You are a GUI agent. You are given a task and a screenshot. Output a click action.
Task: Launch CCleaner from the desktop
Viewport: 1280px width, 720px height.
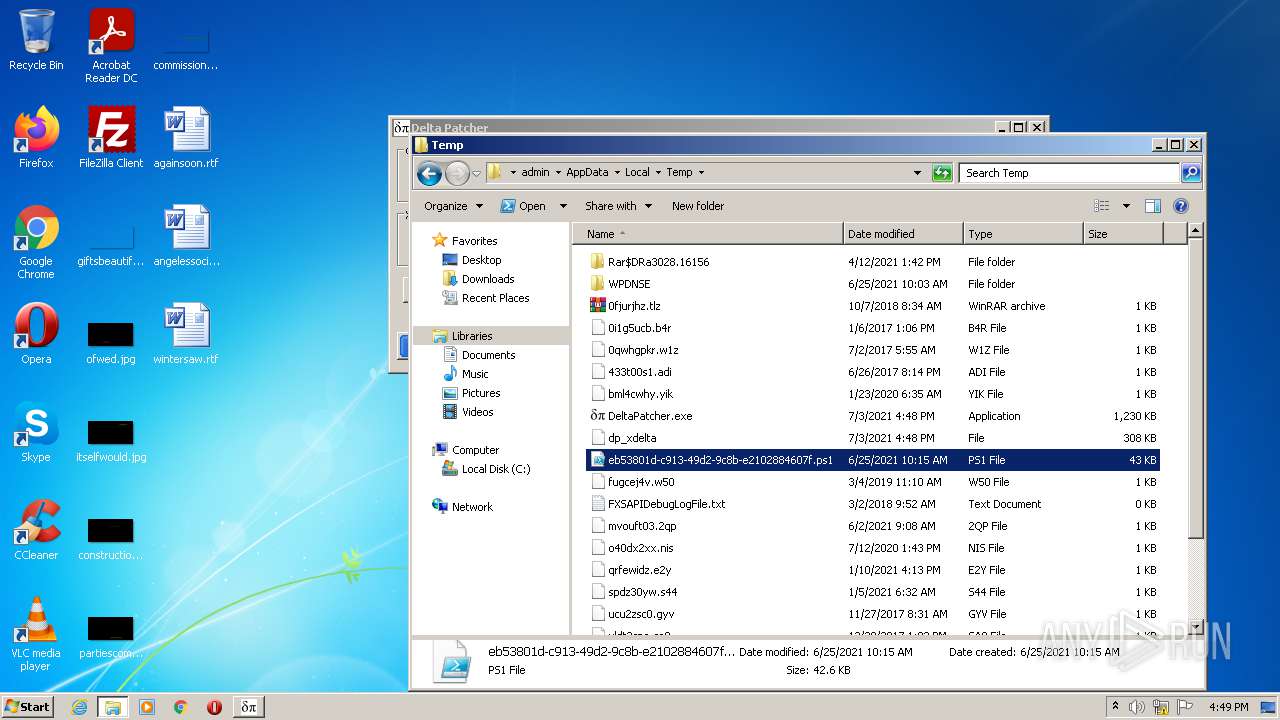[36, 529]
